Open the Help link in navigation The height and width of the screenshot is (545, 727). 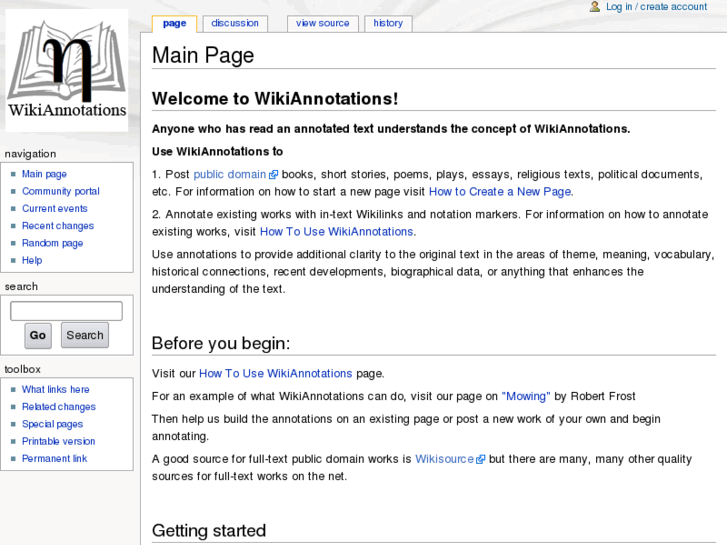32,260
